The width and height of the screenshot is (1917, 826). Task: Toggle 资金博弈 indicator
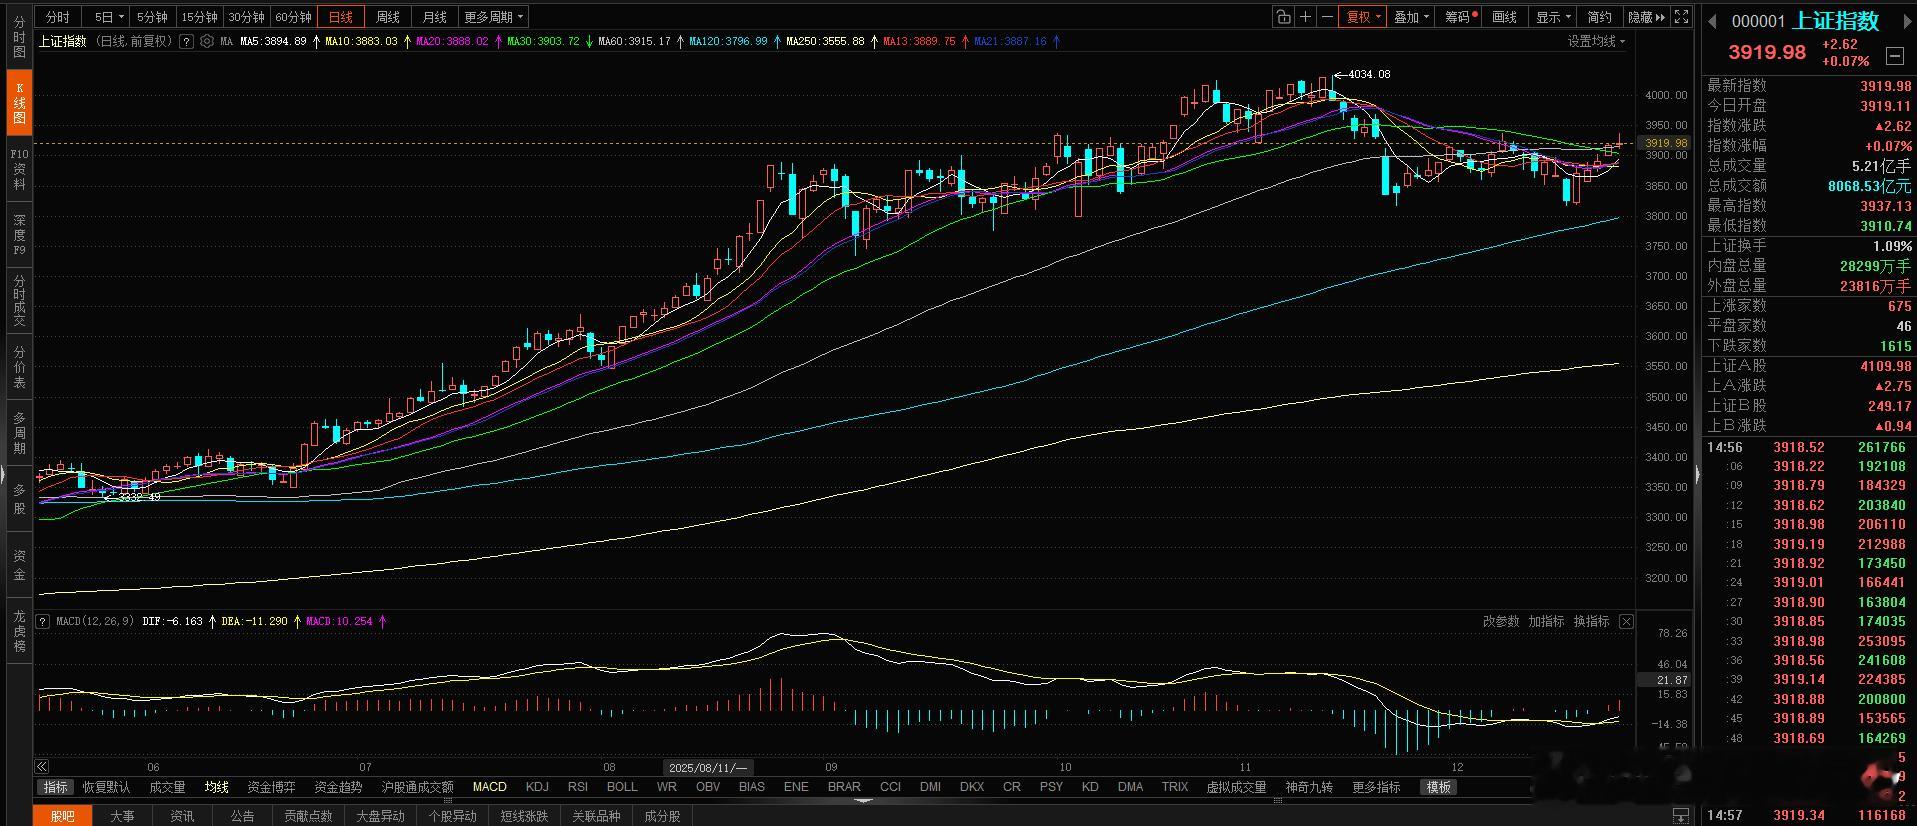[271, 787]
